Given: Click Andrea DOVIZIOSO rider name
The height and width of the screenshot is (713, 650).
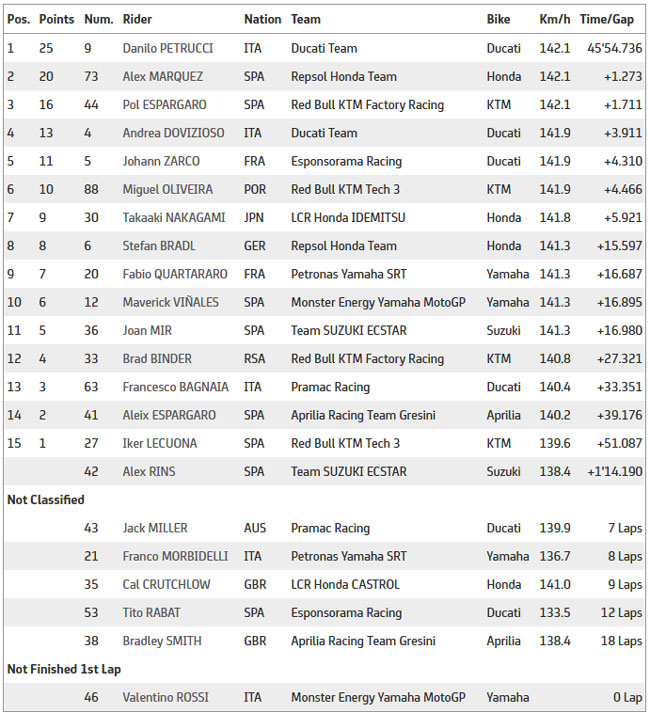Looking at the screenshot, I should point(173,133).
